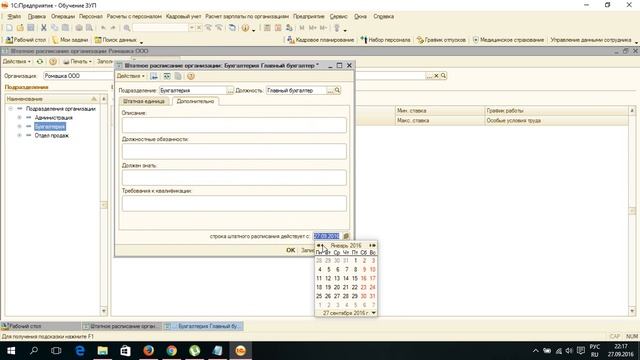Click the Undo arrow icon

(x=103, y=28)
